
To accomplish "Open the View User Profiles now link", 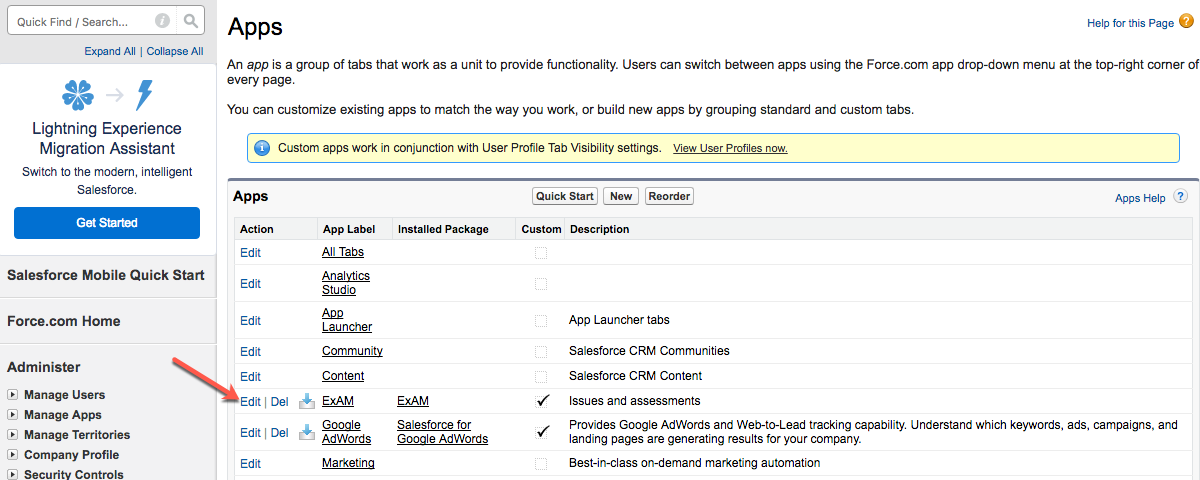I will click(x=730, y=148).
